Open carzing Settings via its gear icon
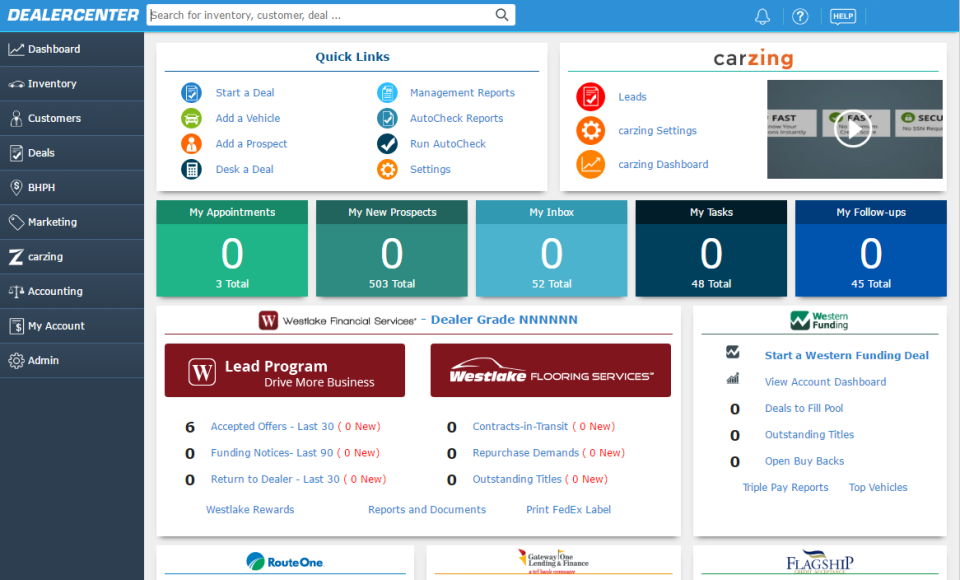Image resolution: width=960 pixels, height=580 pixels. click(x=592, y=130)
